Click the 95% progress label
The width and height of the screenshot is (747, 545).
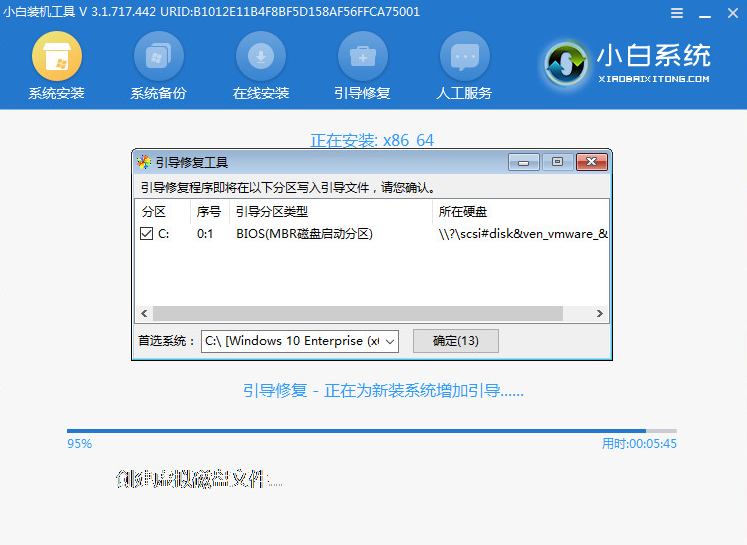click(x=80, y=444)
